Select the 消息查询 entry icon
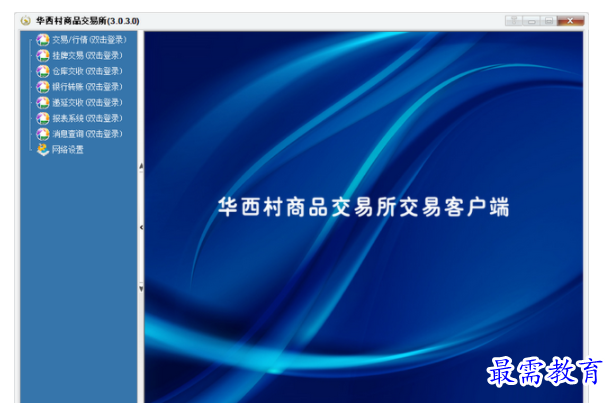 point(43,134)
